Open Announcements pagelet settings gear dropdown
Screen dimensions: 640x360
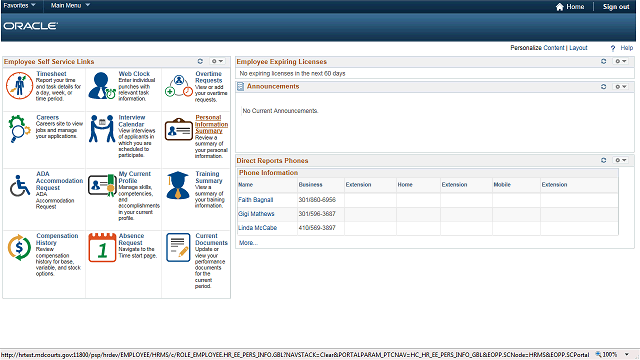(621, 87)
